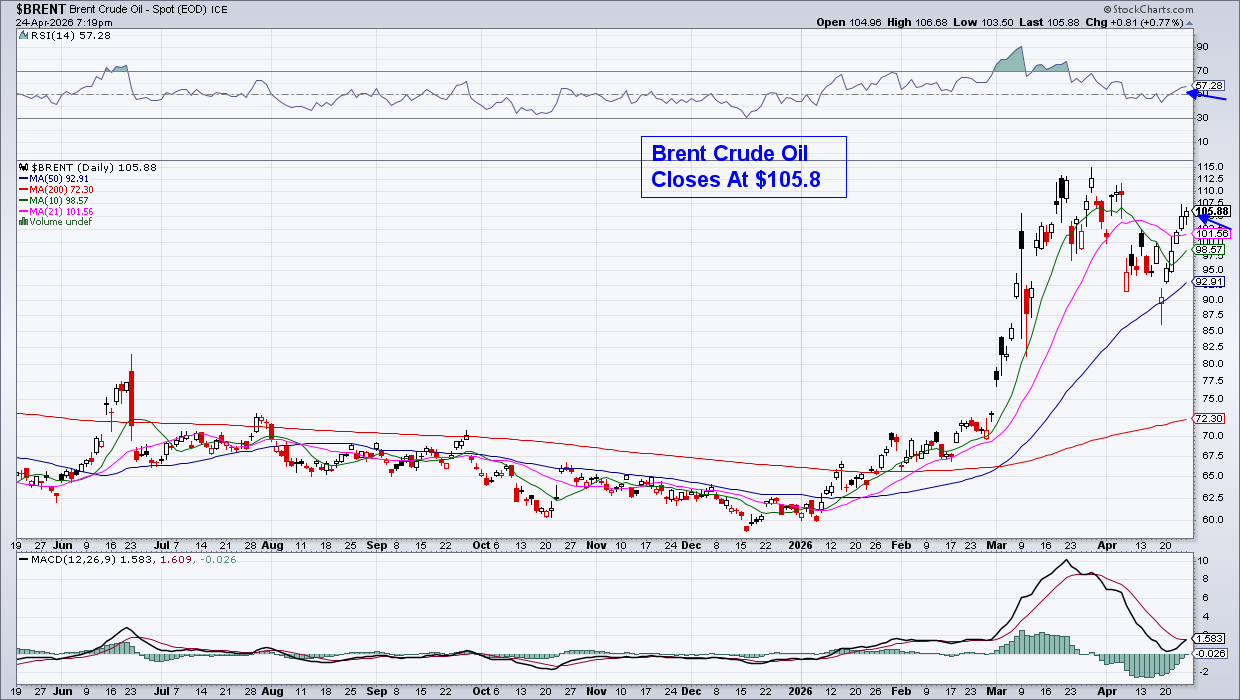This screenshot has height=700, width=1240.
Task: Click the MA(200) red line marker
Action: [23, 189]
